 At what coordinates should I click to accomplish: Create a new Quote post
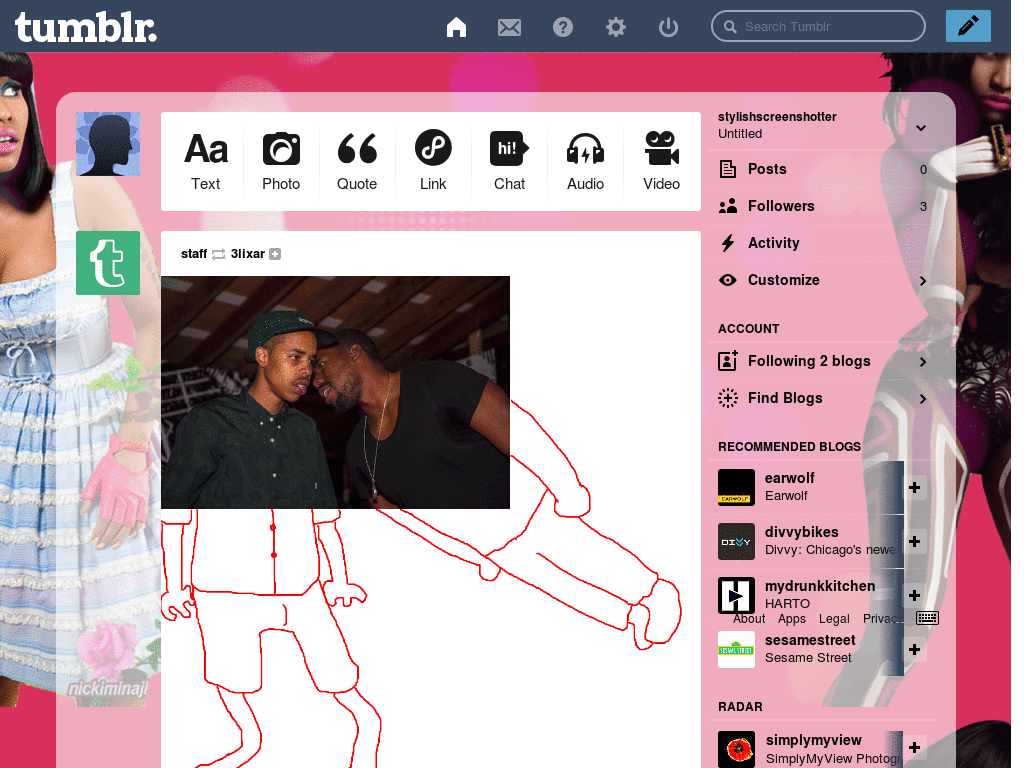(357, 161)
